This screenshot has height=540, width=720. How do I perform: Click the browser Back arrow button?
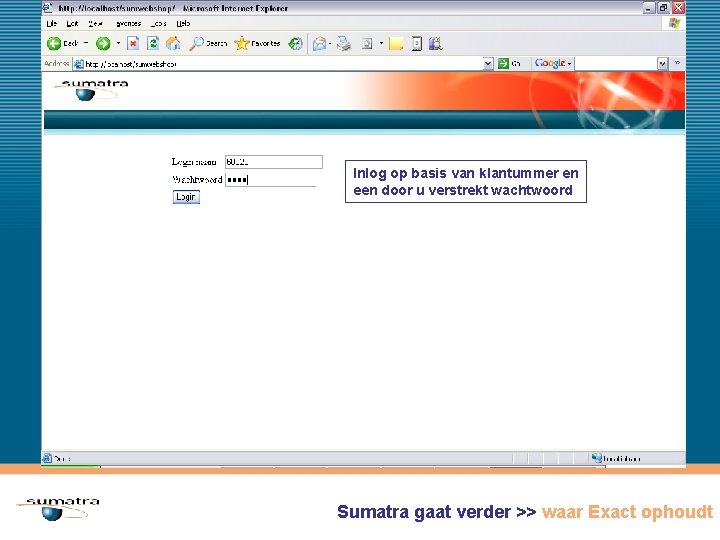tap(54, 44)
